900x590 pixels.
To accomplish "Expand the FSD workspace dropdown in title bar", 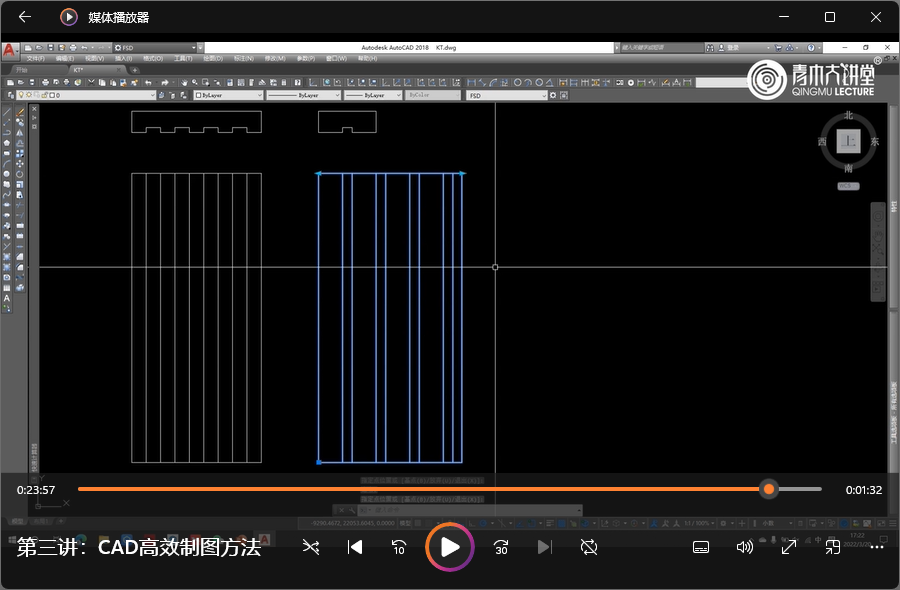I will coord(199,47).
